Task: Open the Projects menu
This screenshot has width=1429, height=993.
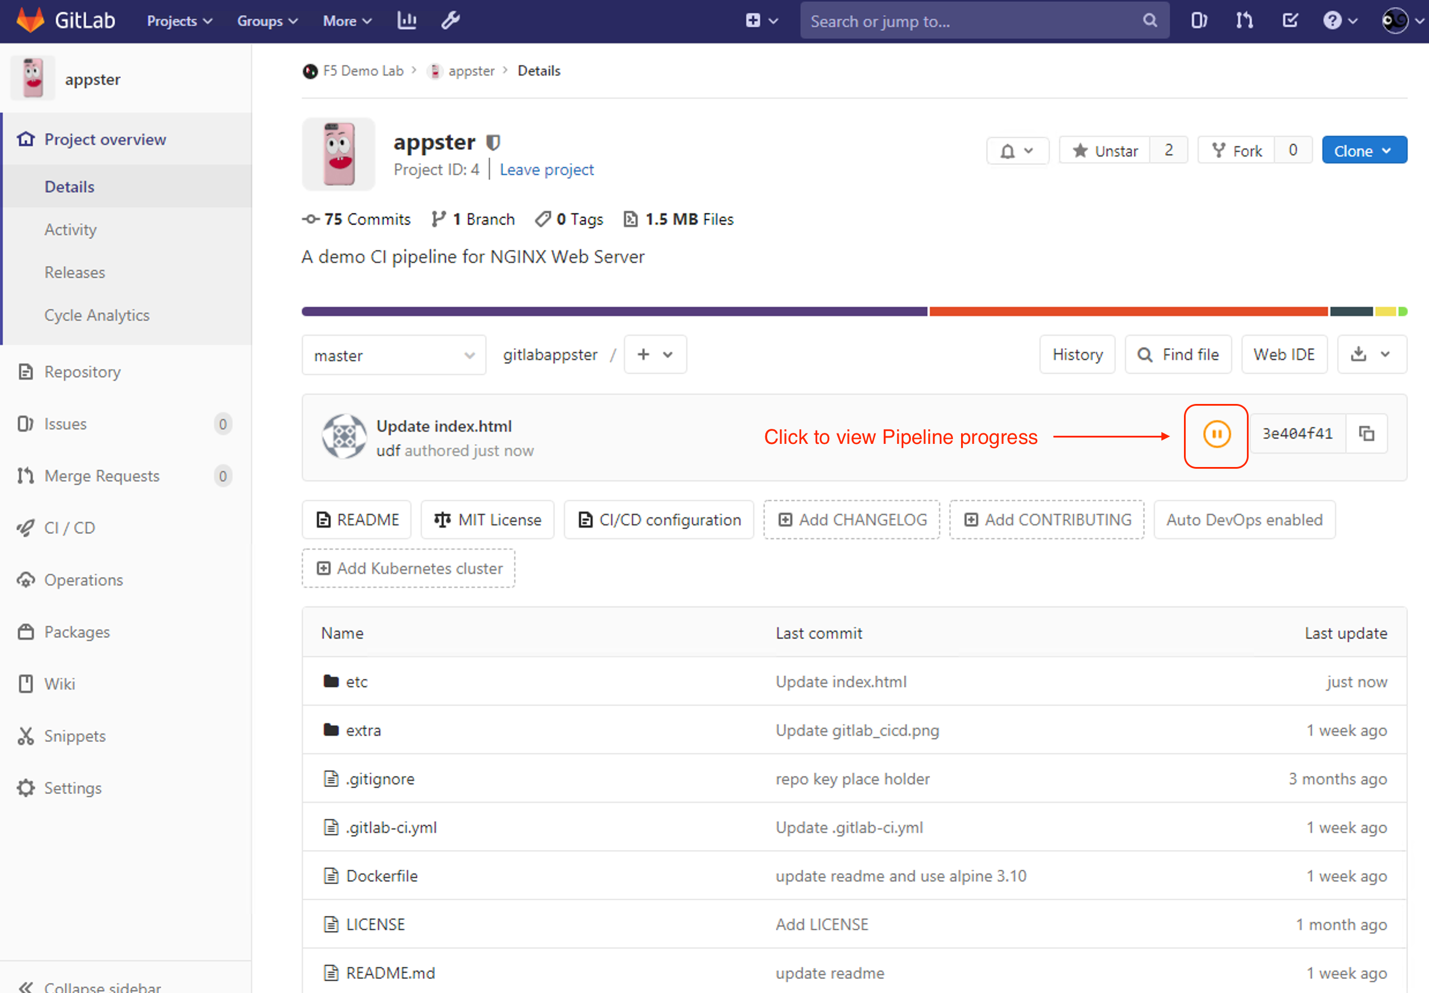Action: tap(180, 21)
